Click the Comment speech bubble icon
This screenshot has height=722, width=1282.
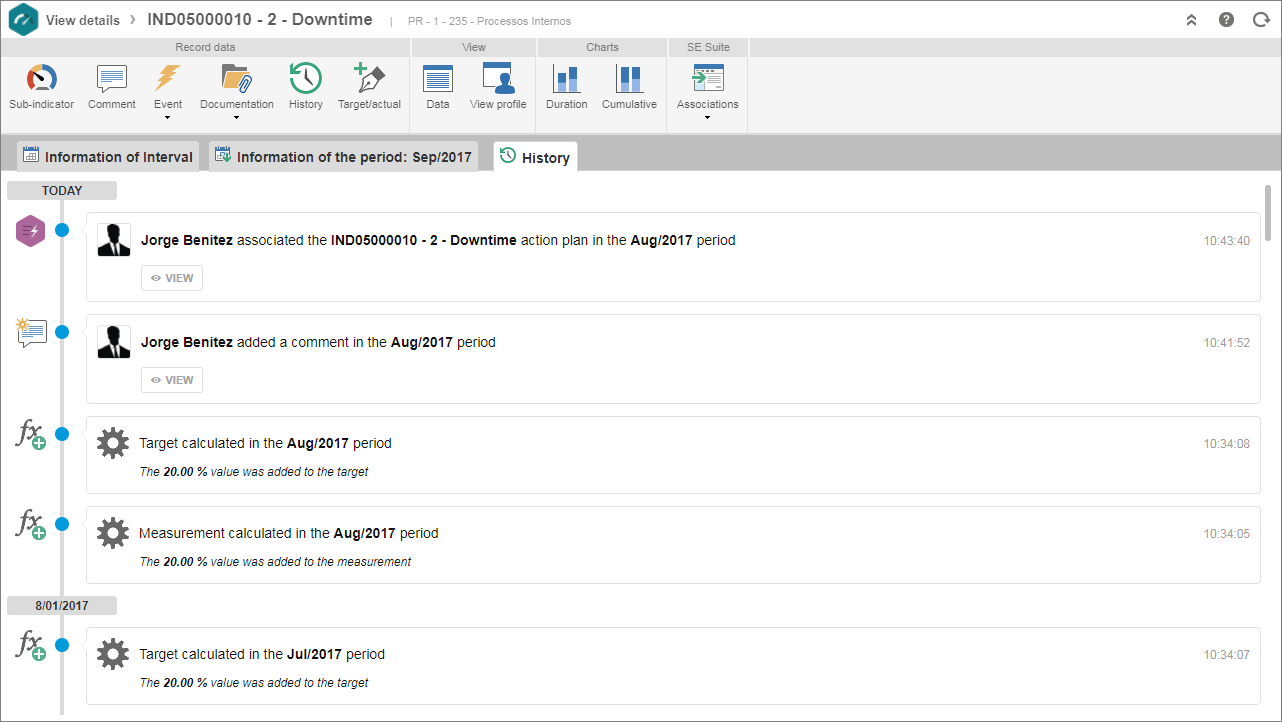click(x=112, y=78)
